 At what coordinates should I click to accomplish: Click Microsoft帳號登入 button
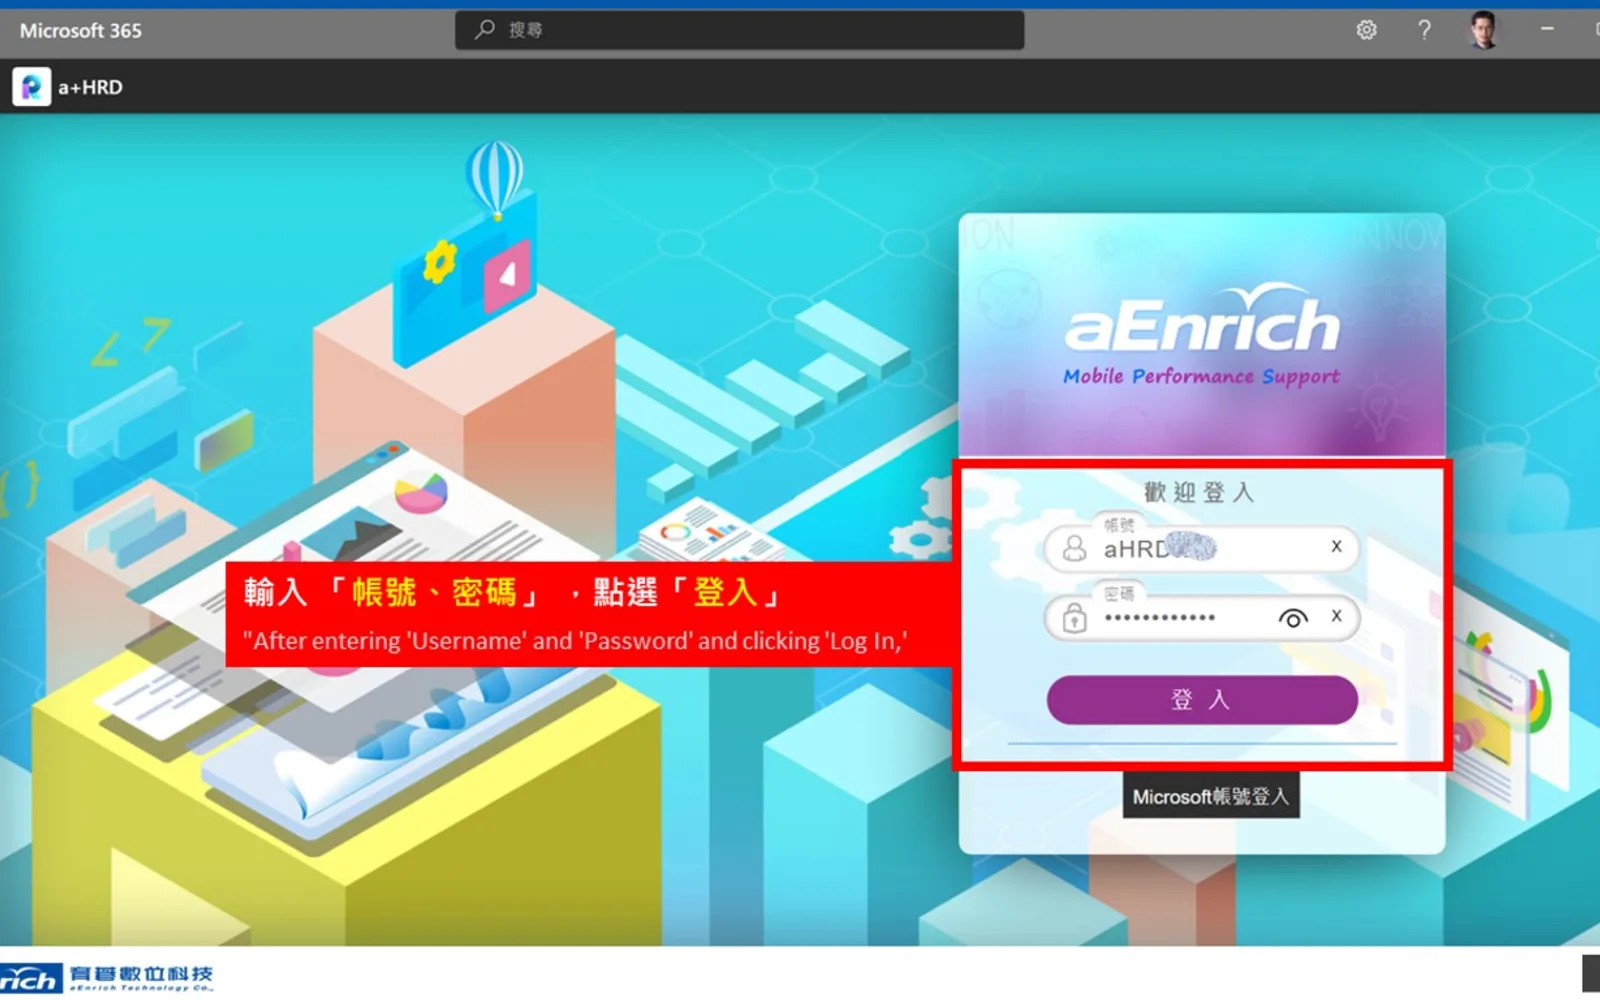[1211, 797]
